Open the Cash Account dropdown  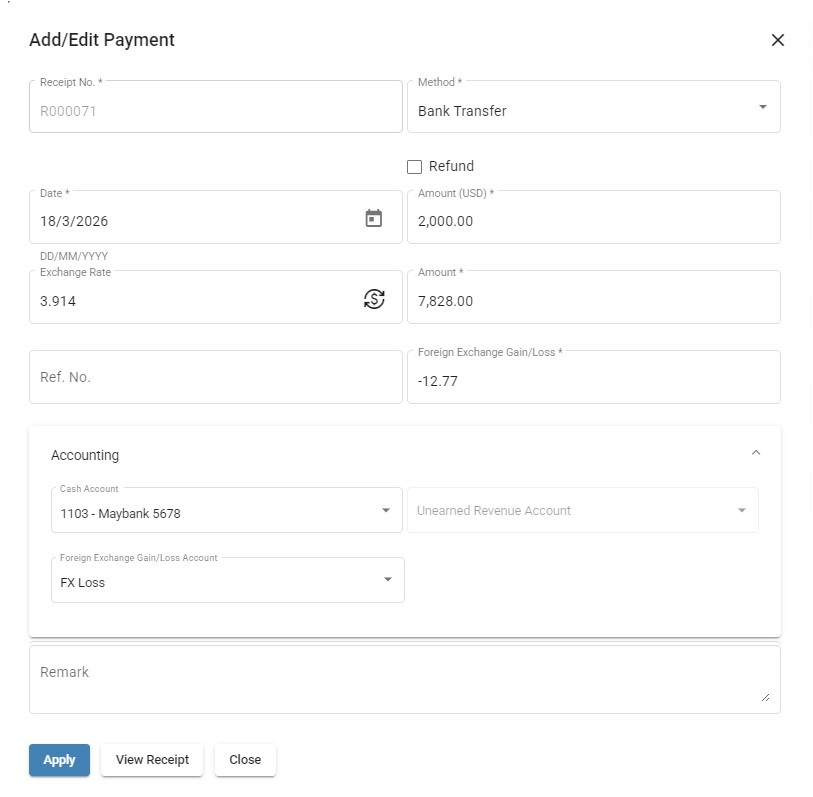coord(227,510)
